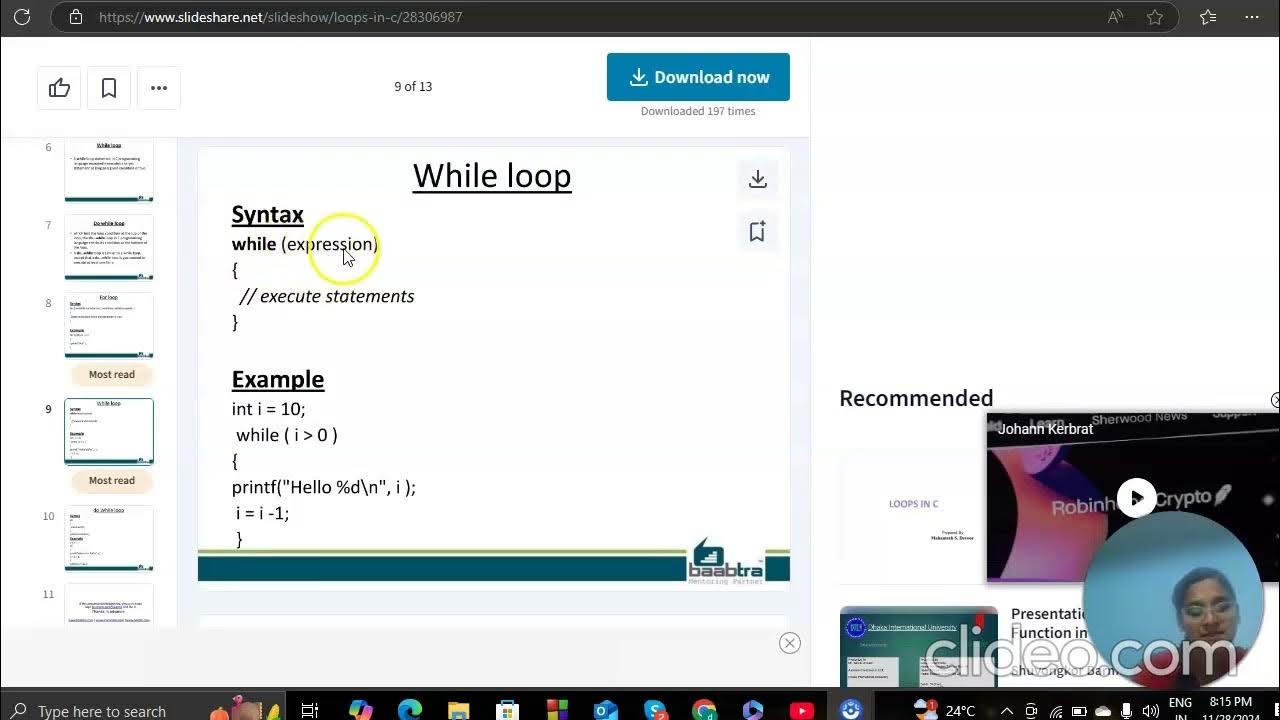Open slide 11 thumbnail
1280x720 pixels.
click(x=109, y=606)
